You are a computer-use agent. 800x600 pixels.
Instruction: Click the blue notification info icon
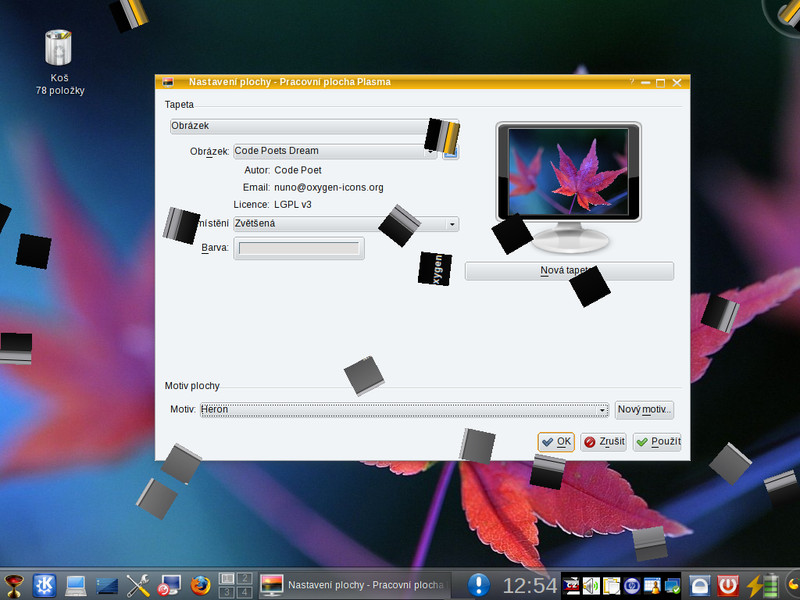click(x=479, y=584)
